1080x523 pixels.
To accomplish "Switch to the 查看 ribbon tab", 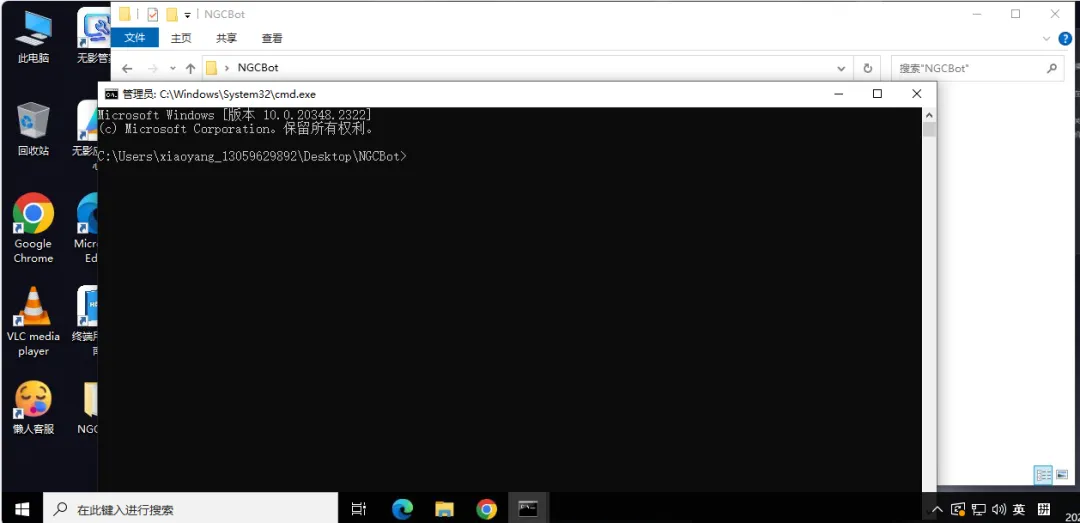I will 272,39.
